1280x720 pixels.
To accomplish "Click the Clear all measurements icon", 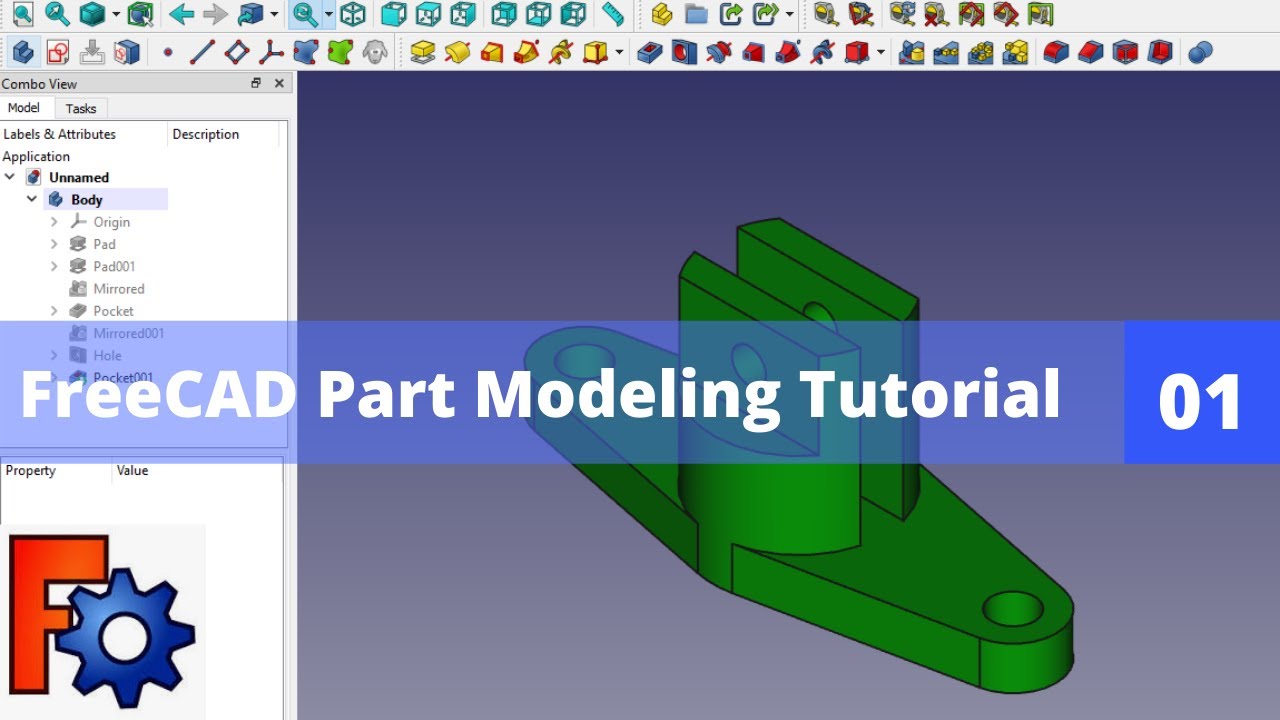I will click(936, 14).
